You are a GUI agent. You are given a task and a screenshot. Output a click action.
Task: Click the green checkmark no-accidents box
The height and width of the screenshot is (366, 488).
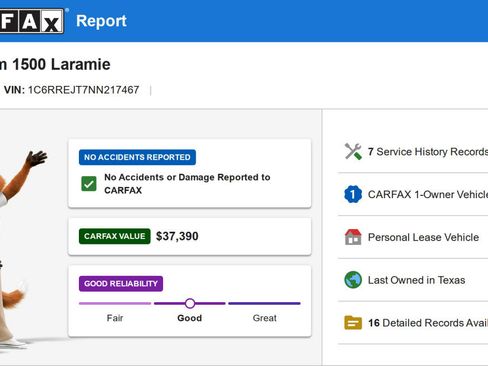(x=89, y=184)
